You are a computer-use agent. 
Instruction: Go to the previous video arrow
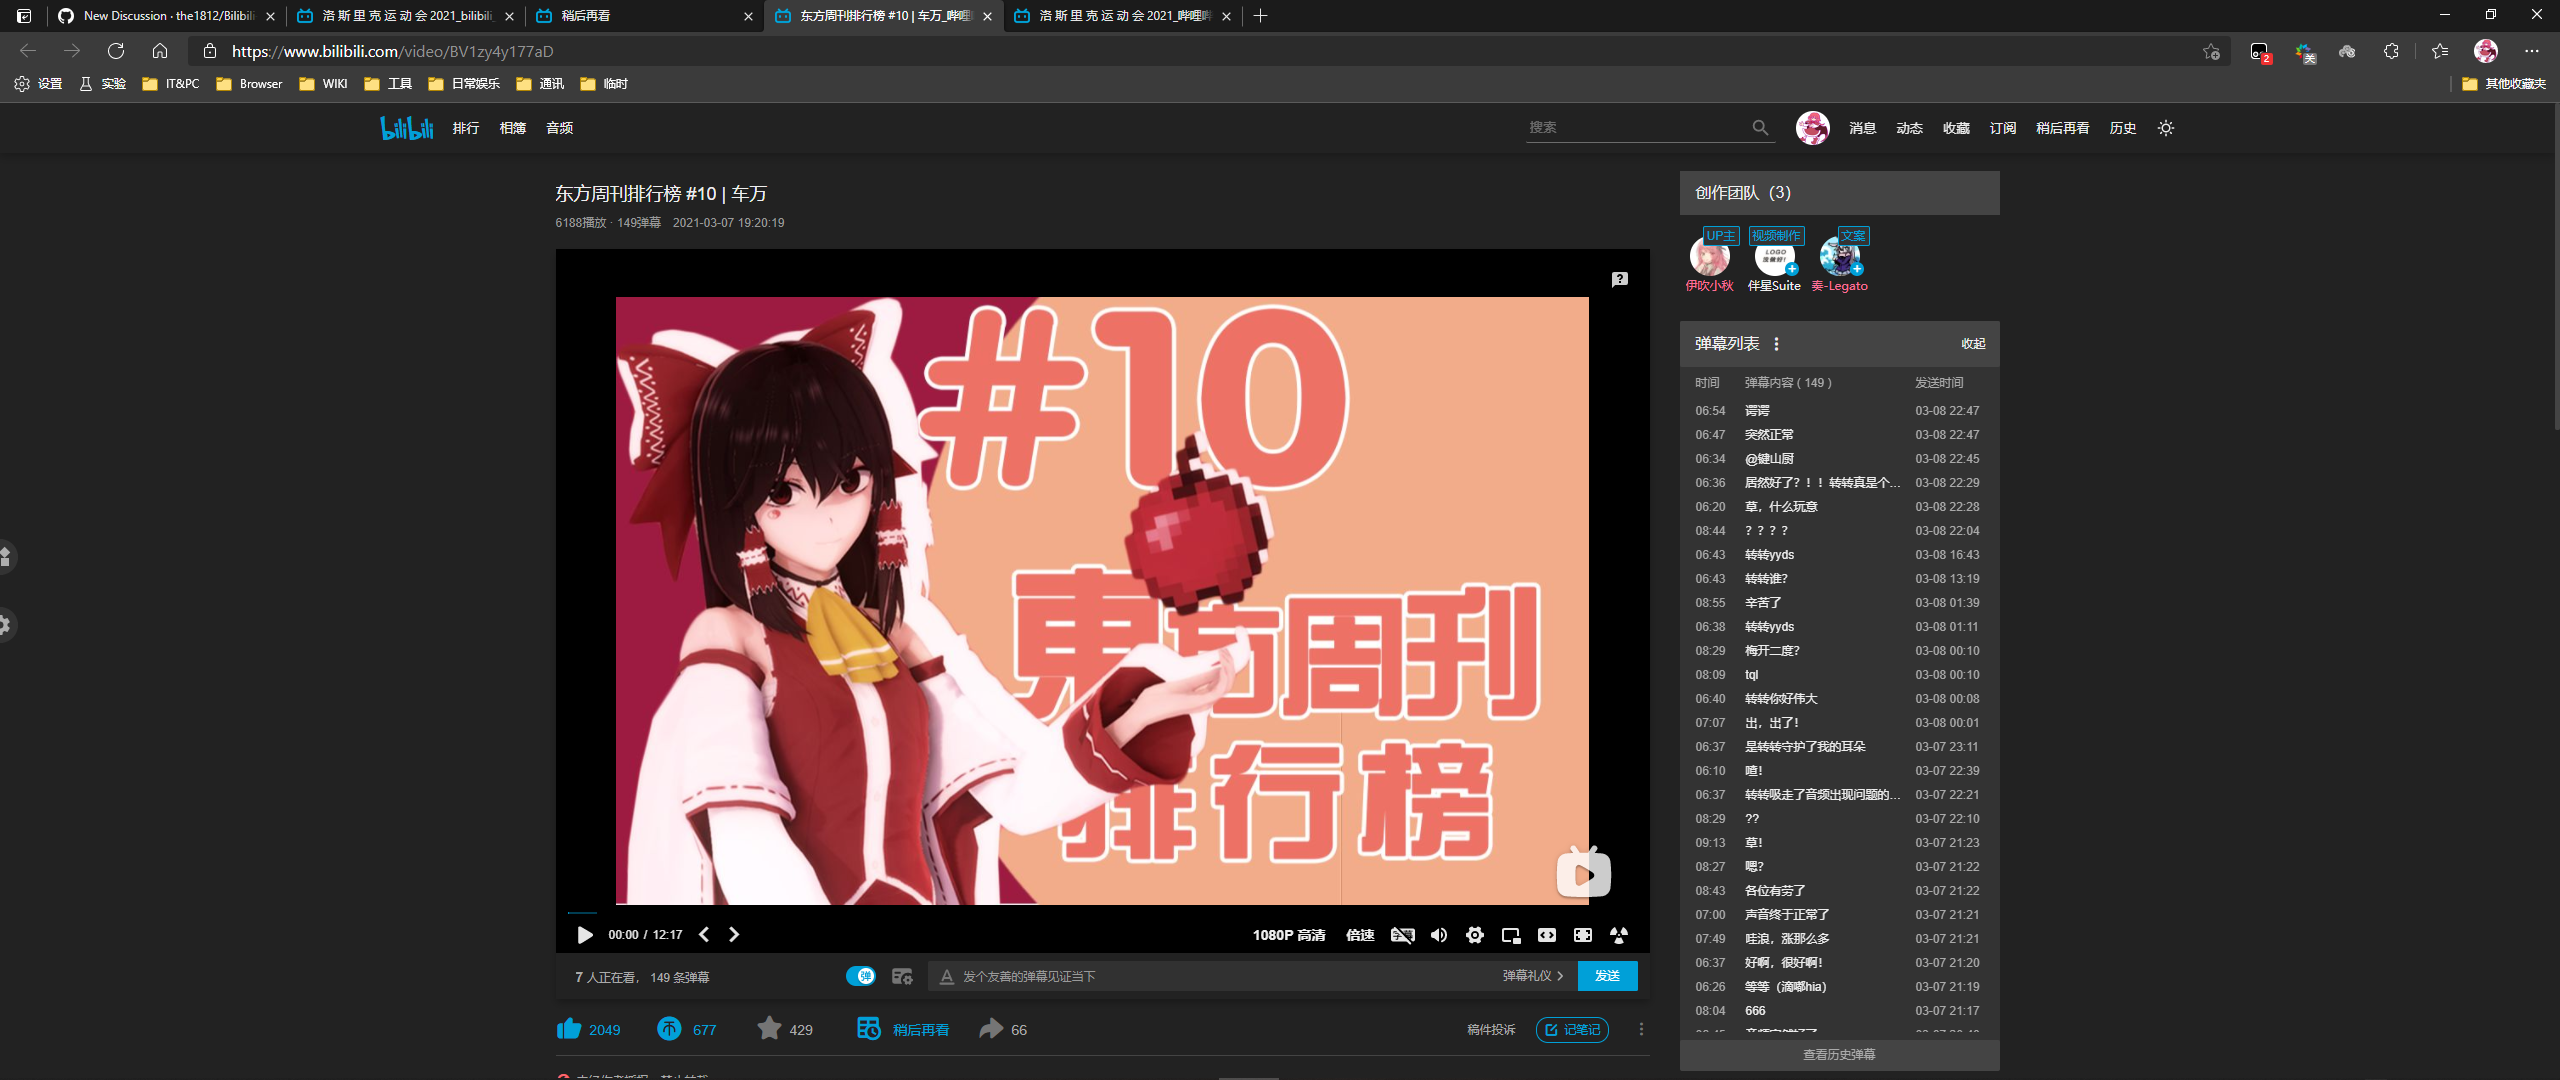pyautogui.click(x=704, y=934)
